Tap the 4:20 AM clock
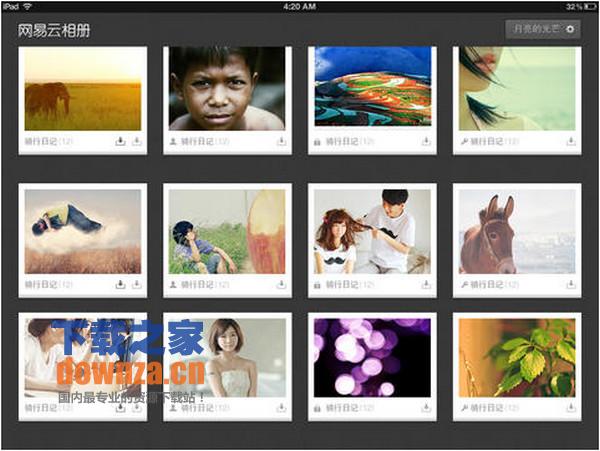Image resolution: width=600 pixels, height=451 pixels. point(300,7)
